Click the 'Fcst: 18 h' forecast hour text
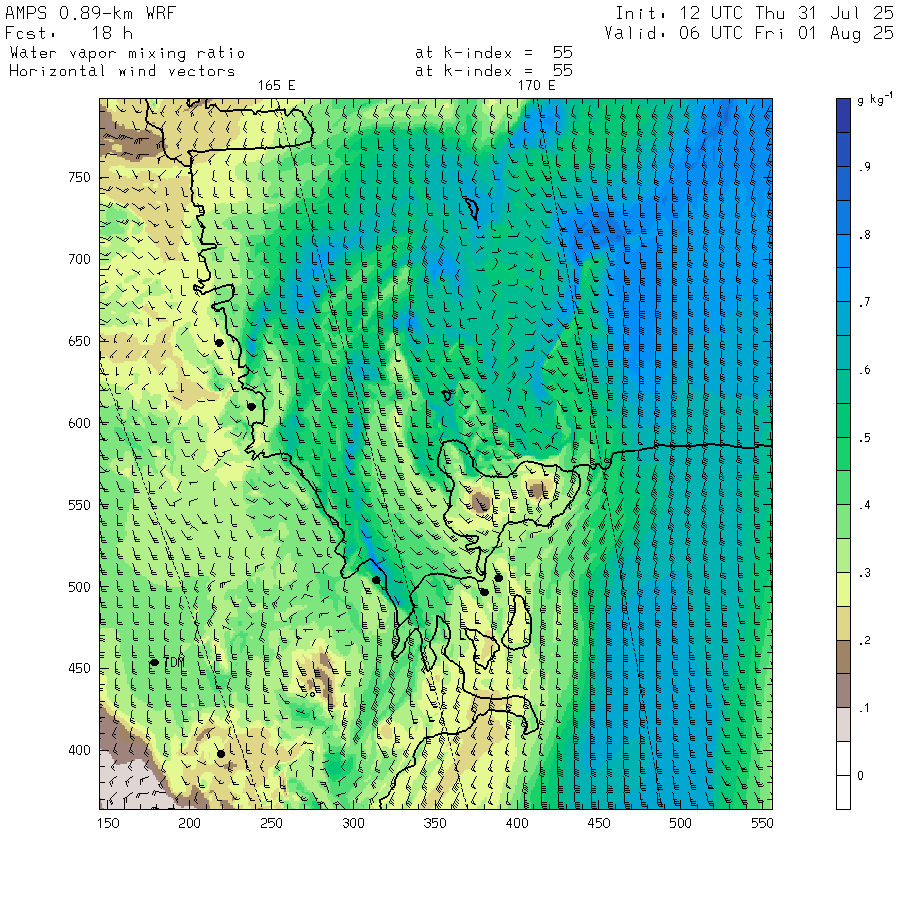 coord(69,33)
